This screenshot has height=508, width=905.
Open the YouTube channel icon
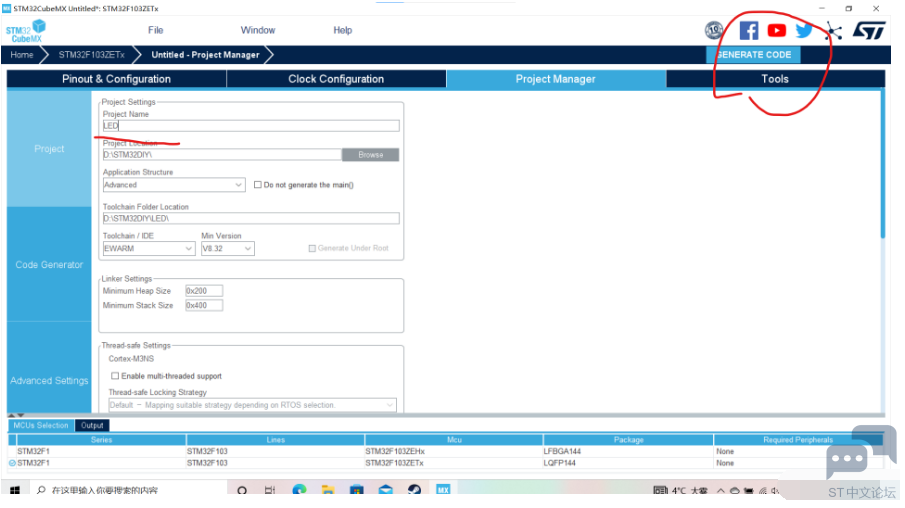tap(776, 30)
